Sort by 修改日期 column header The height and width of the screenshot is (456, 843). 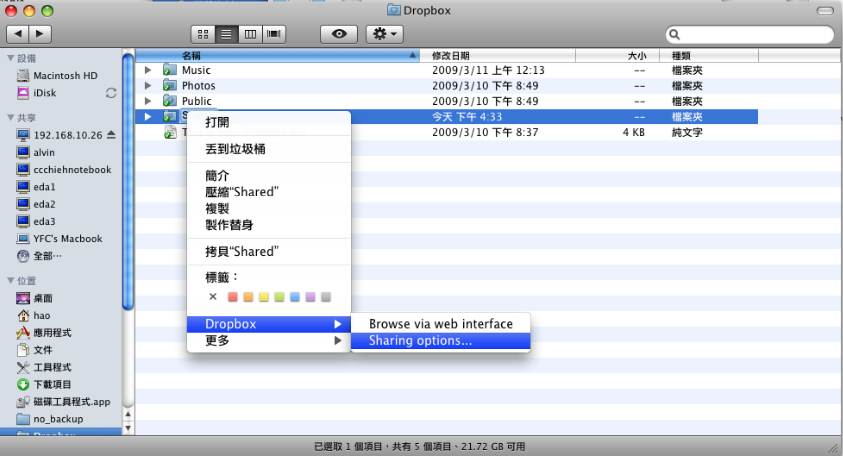click(497, 55)
